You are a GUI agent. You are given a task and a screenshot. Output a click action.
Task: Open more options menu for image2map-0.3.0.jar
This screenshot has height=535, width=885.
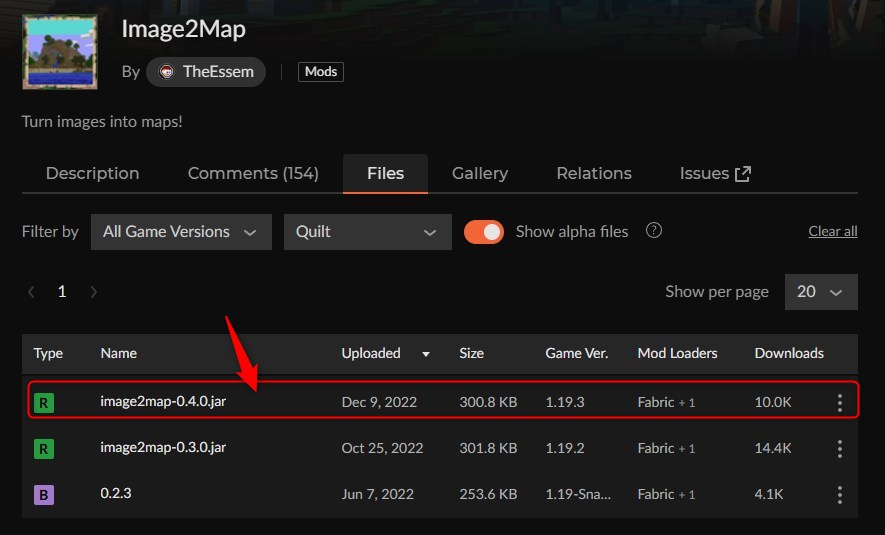click(x=840, y=449)
